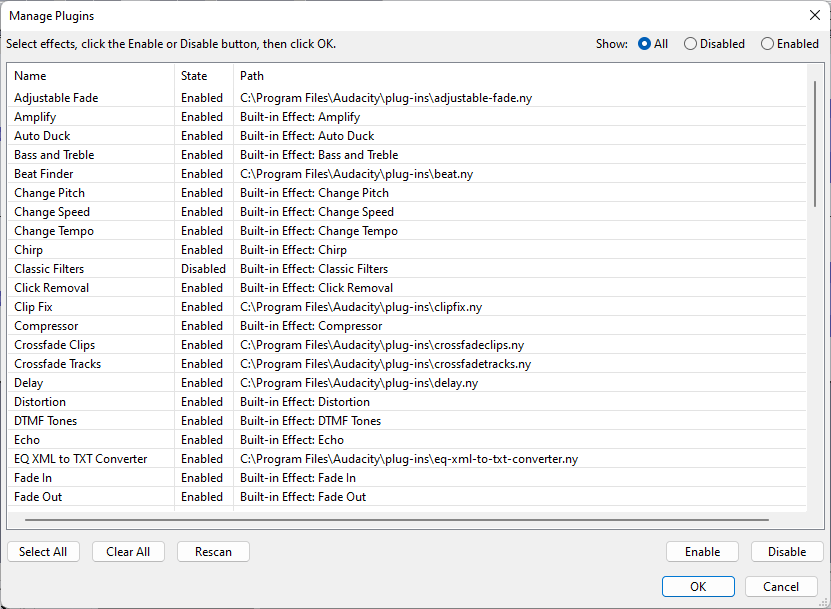Sort plugins by the Path column
The height and width of the screenshot is (609, 831).
(x=248, y=75)
